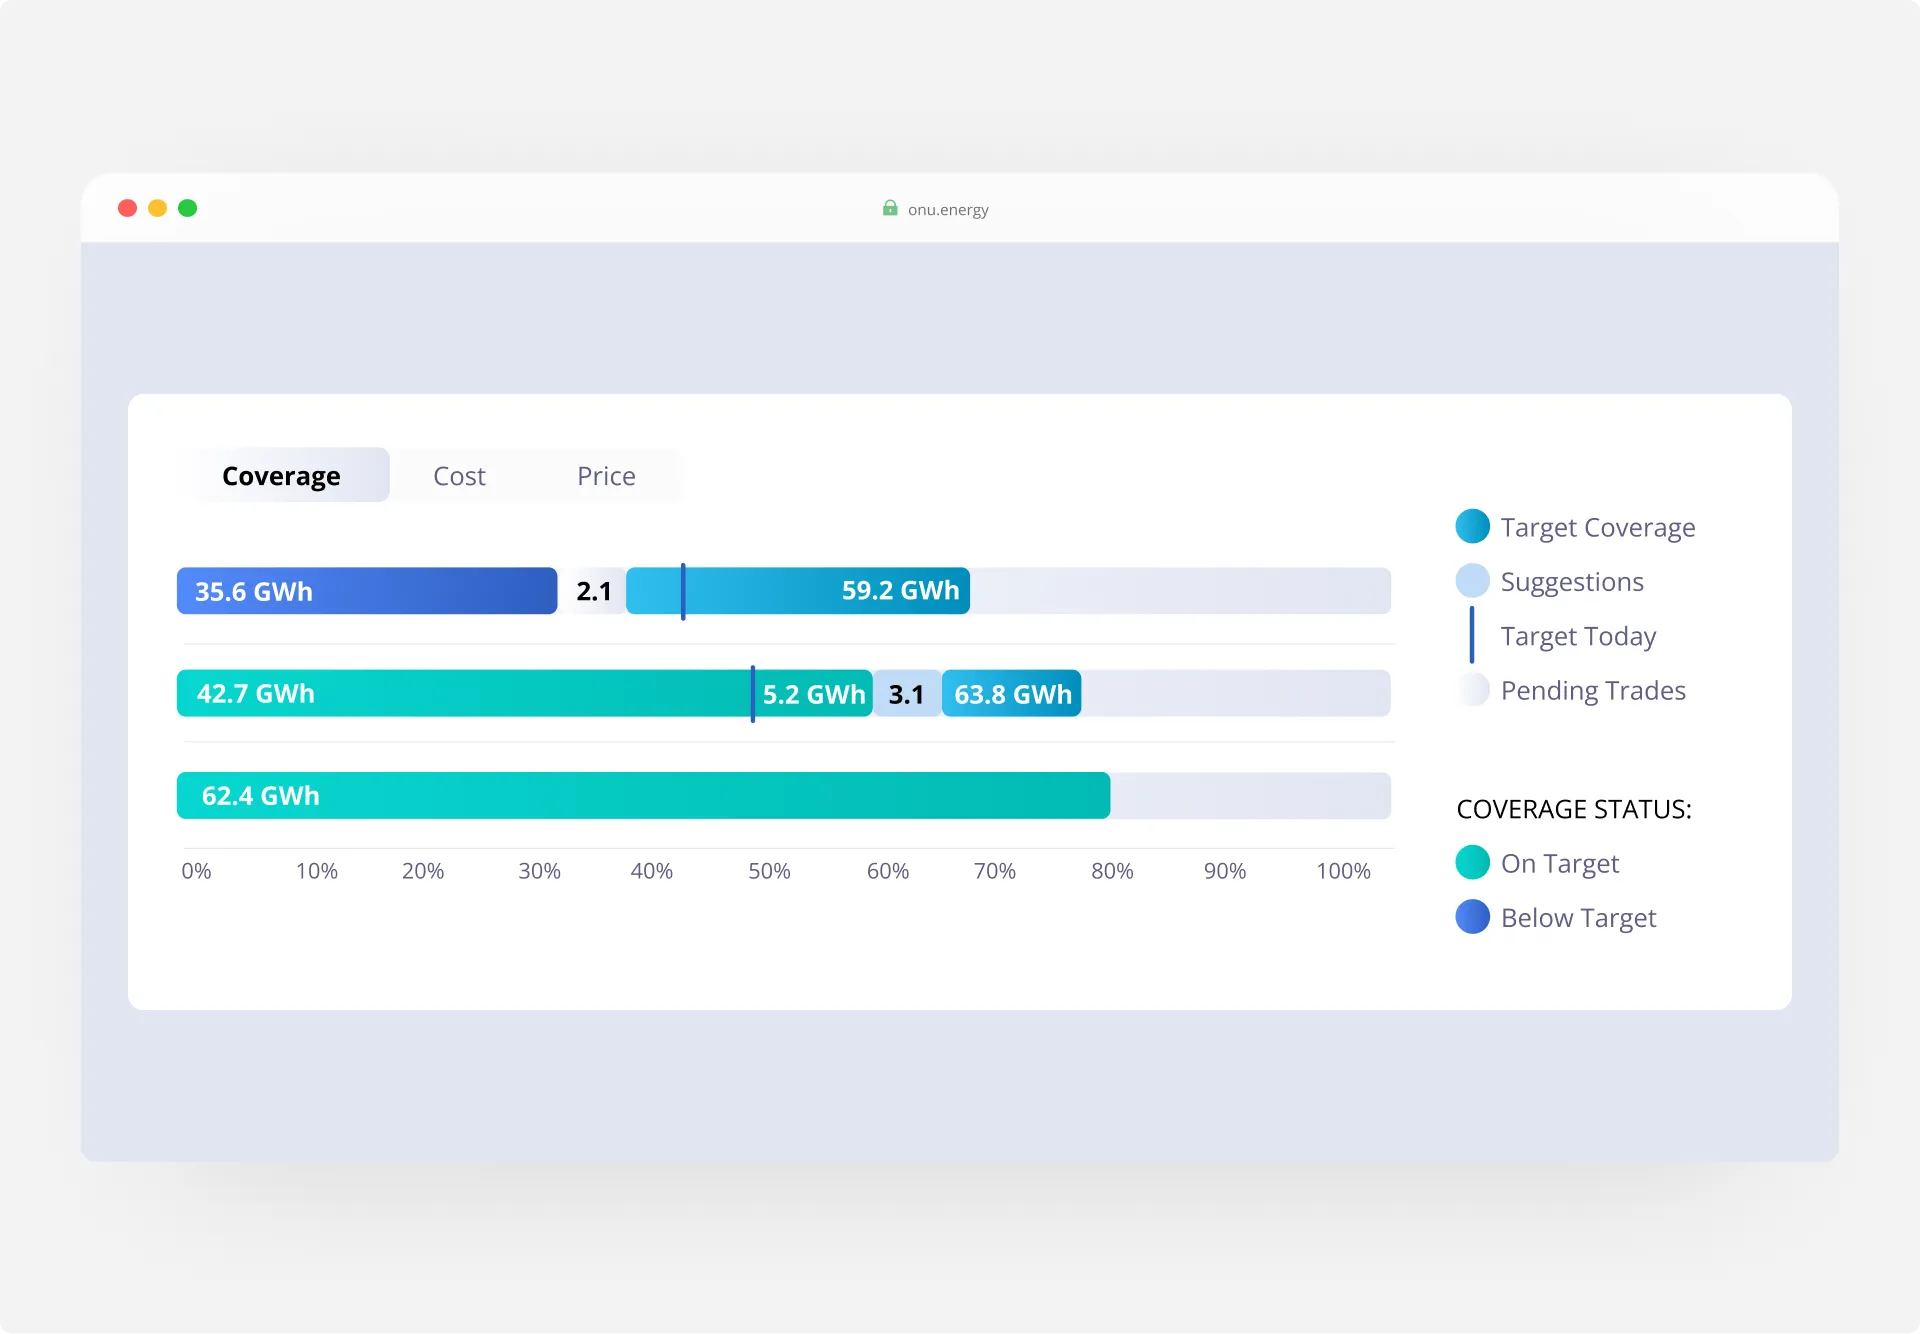The height and width of the screenshot is (1334, 1920).
Task: Click the Target Today legend line marker
Action: tap(1472, 635)
